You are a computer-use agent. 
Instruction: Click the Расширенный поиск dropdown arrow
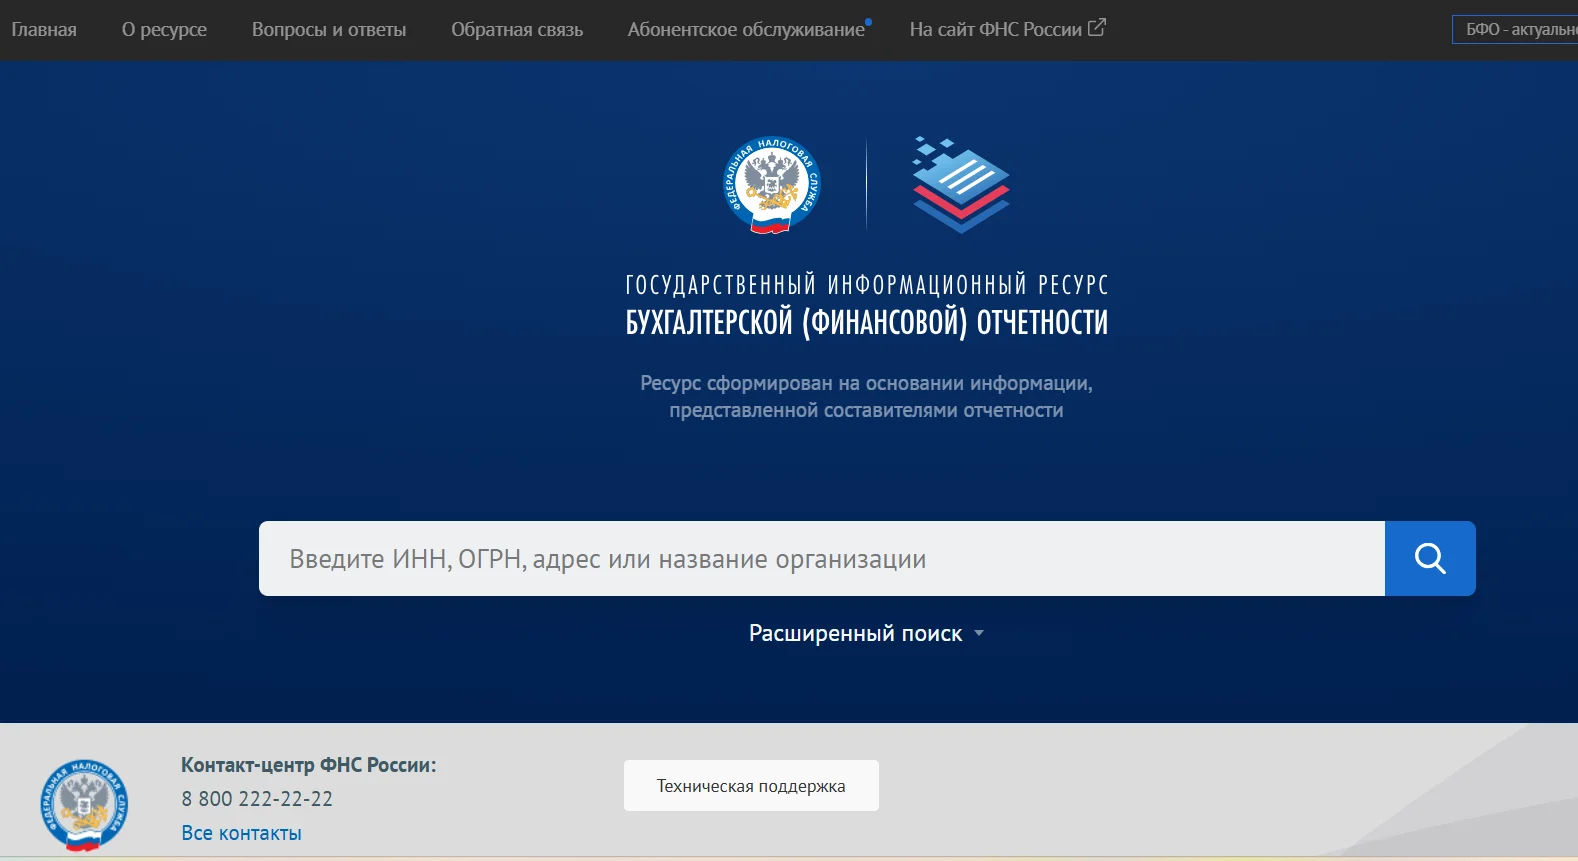pos(979,633)
